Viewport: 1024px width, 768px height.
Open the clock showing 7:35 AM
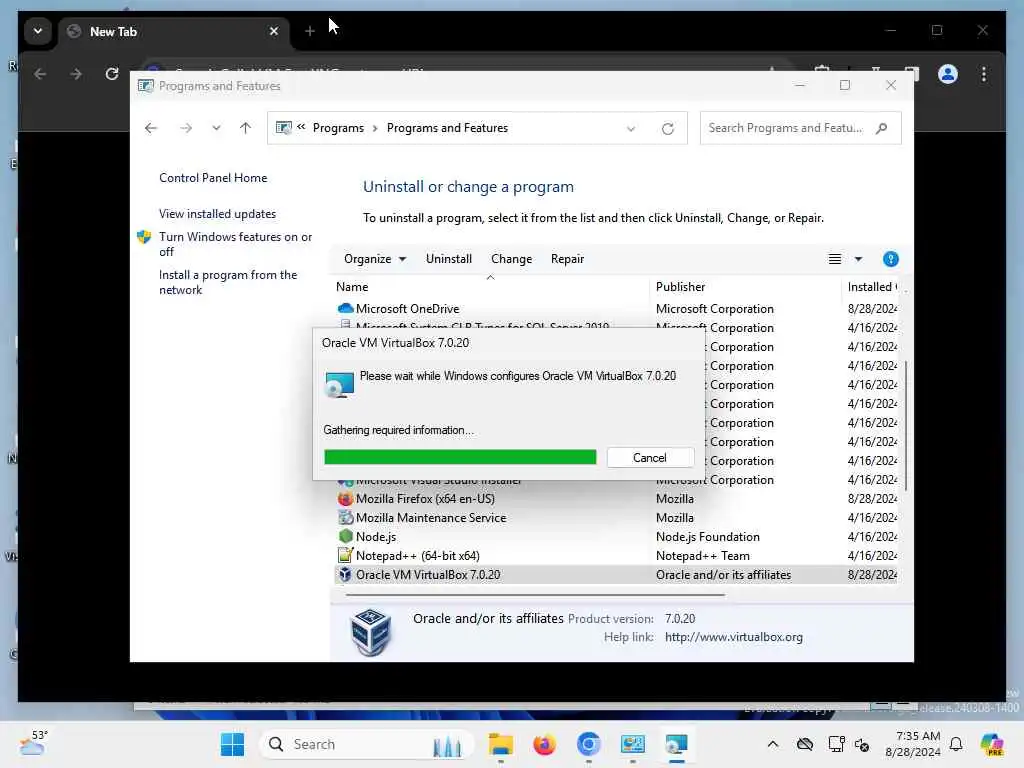click(913, 744)
